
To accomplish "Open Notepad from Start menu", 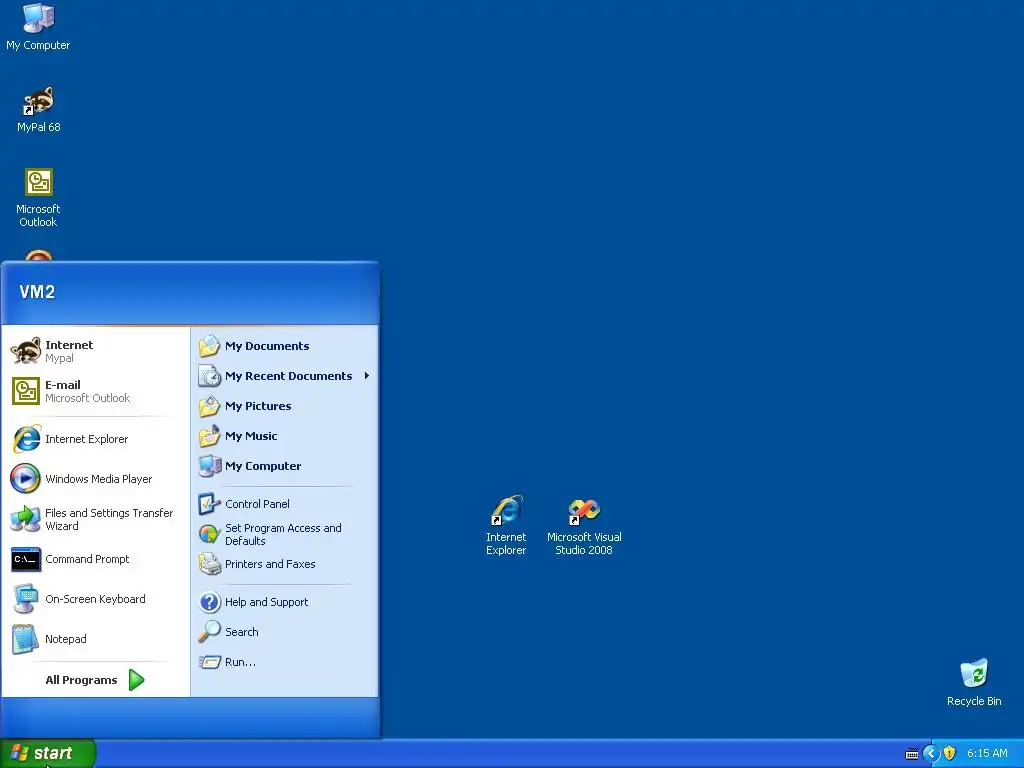I will click(95, 639).
